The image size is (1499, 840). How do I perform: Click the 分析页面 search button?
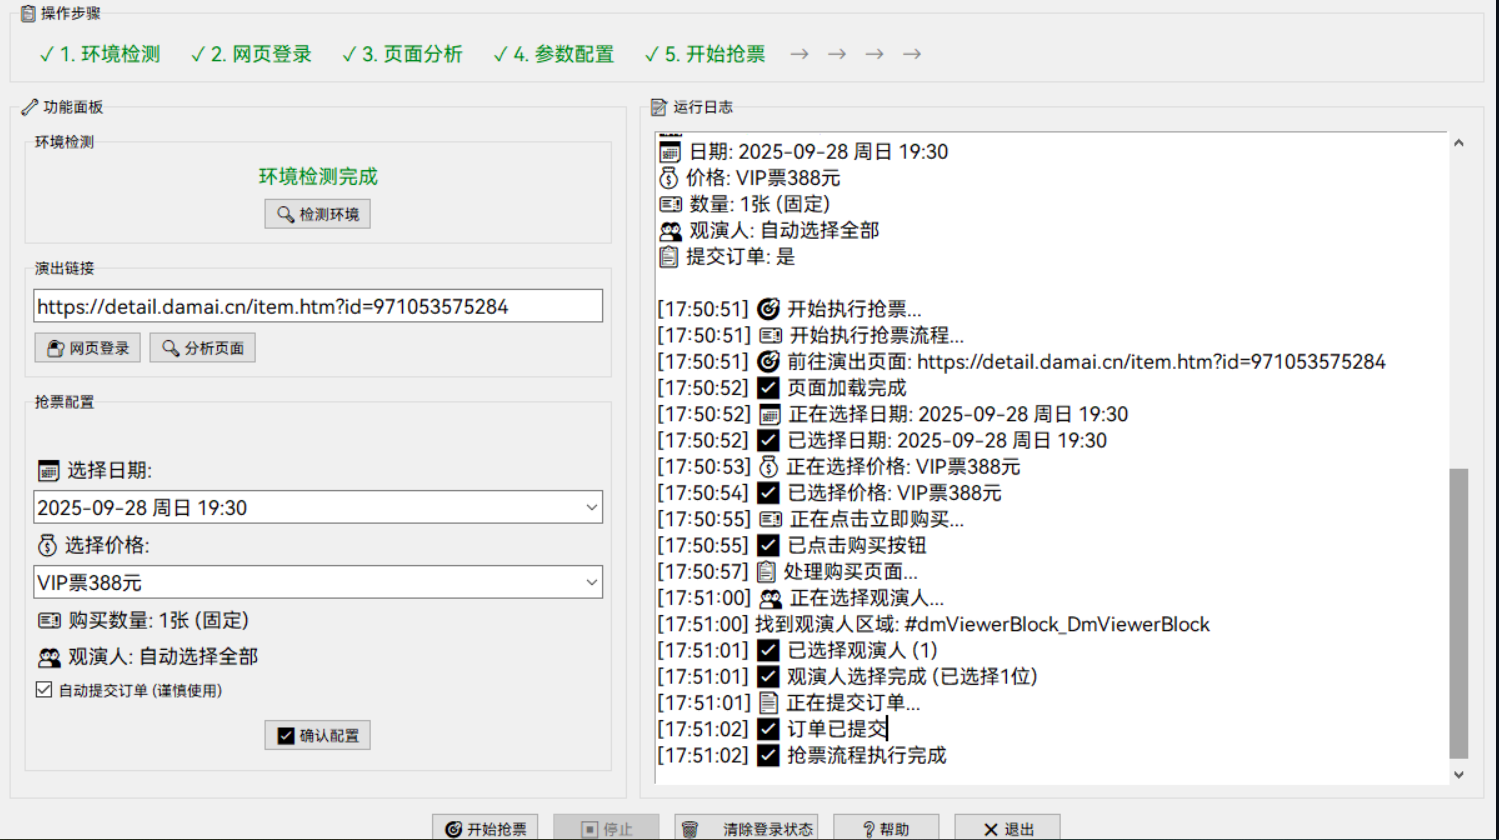(x=203, y=348)
